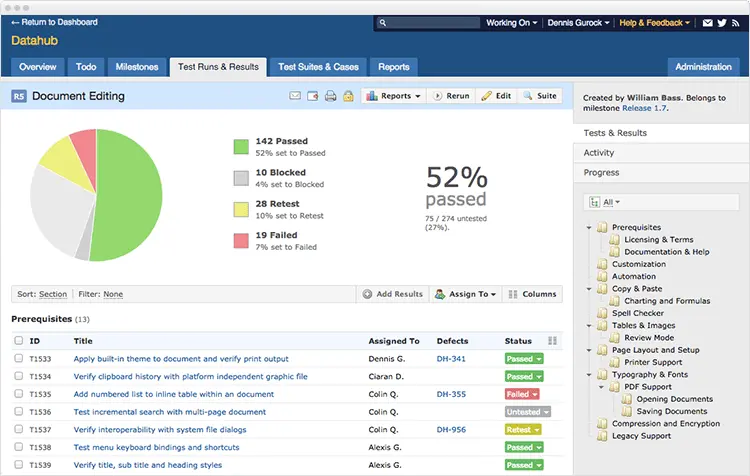Click the export icon beside the email icon
The image size is (750, 476).
pyautogui.click(x=313, y=96)
